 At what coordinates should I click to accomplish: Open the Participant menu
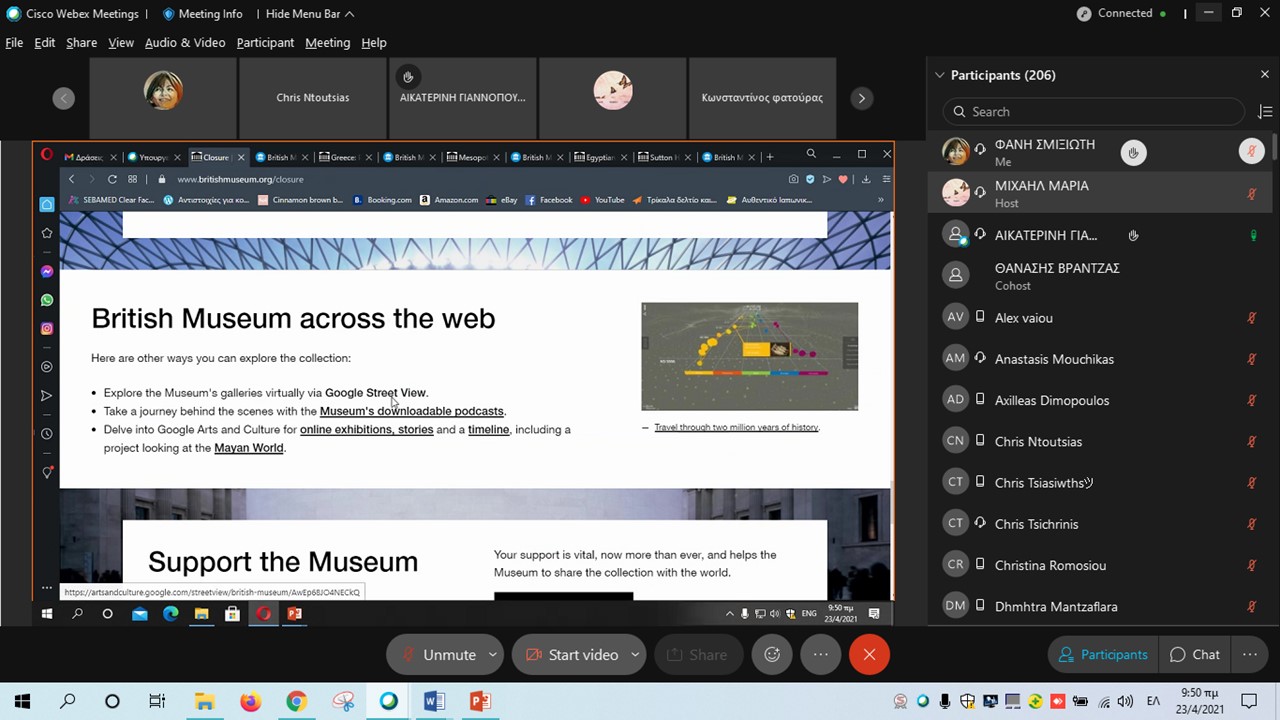[x=265, y=43]
